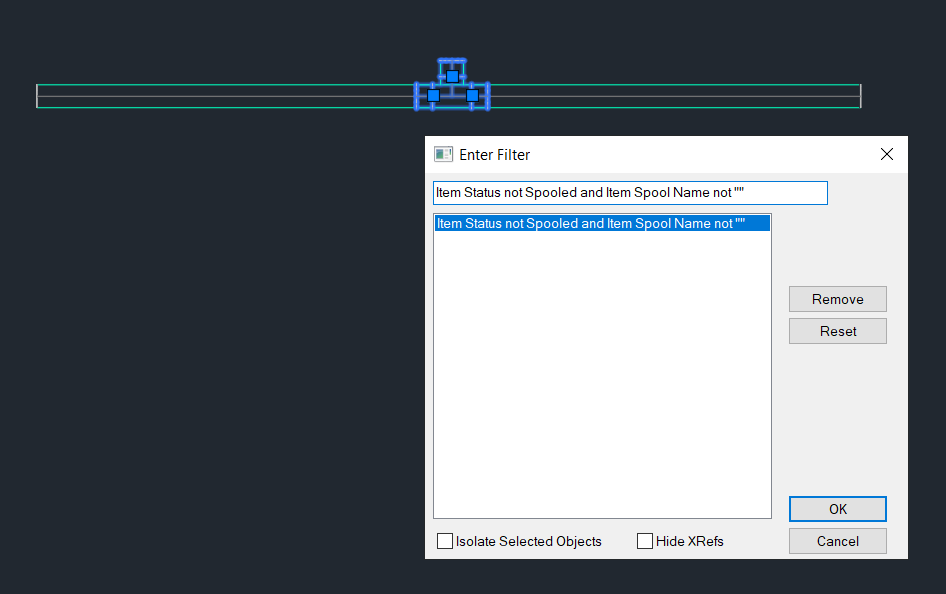The height and width of the screenshot is (594, 946).
Task: Click the right end of the pipe run
Action: point(858,95)
